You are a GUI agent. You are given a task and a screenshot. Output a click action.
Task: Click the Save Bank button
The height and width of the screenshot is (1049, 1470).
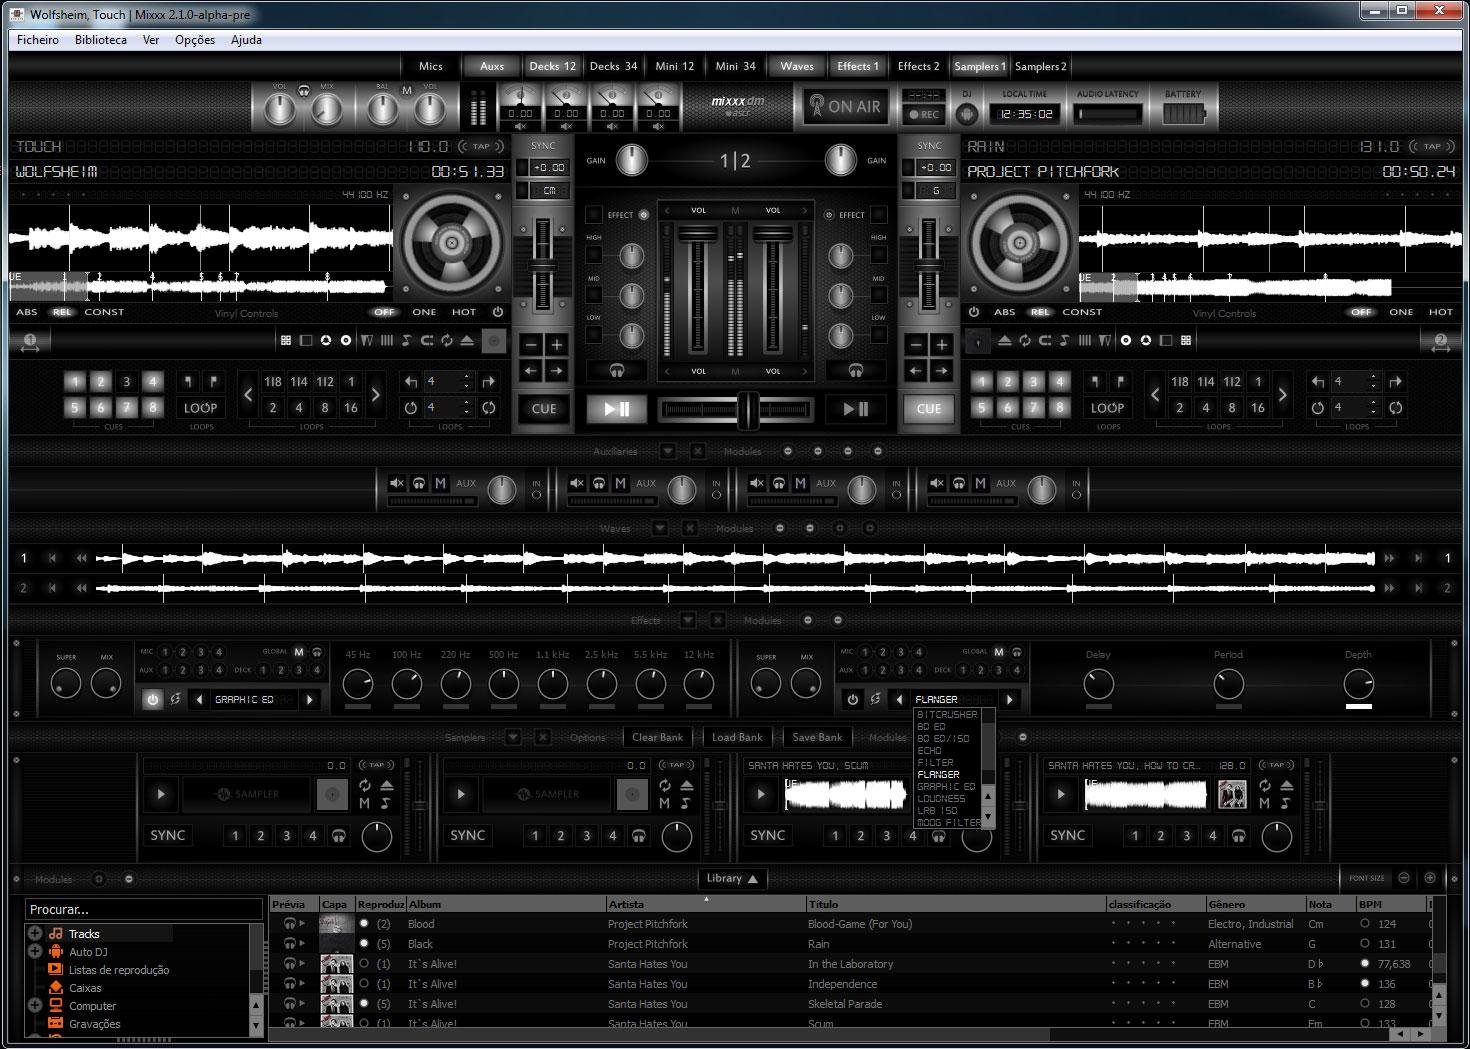click(817, 737)
